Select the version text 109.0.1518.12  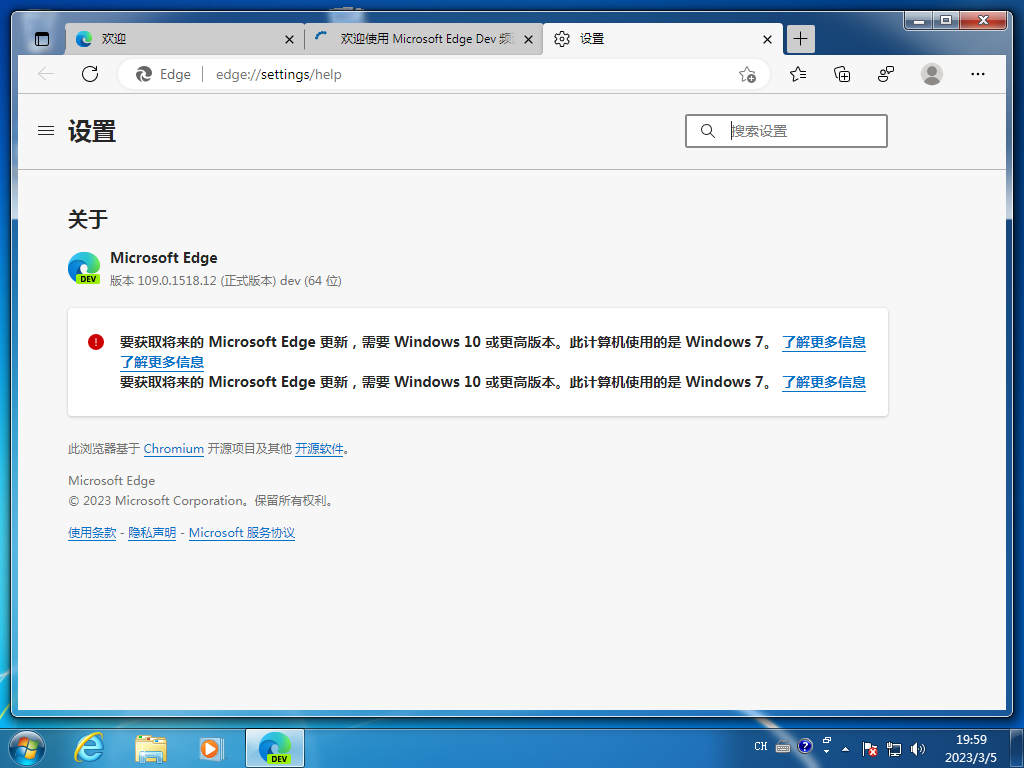177,281
